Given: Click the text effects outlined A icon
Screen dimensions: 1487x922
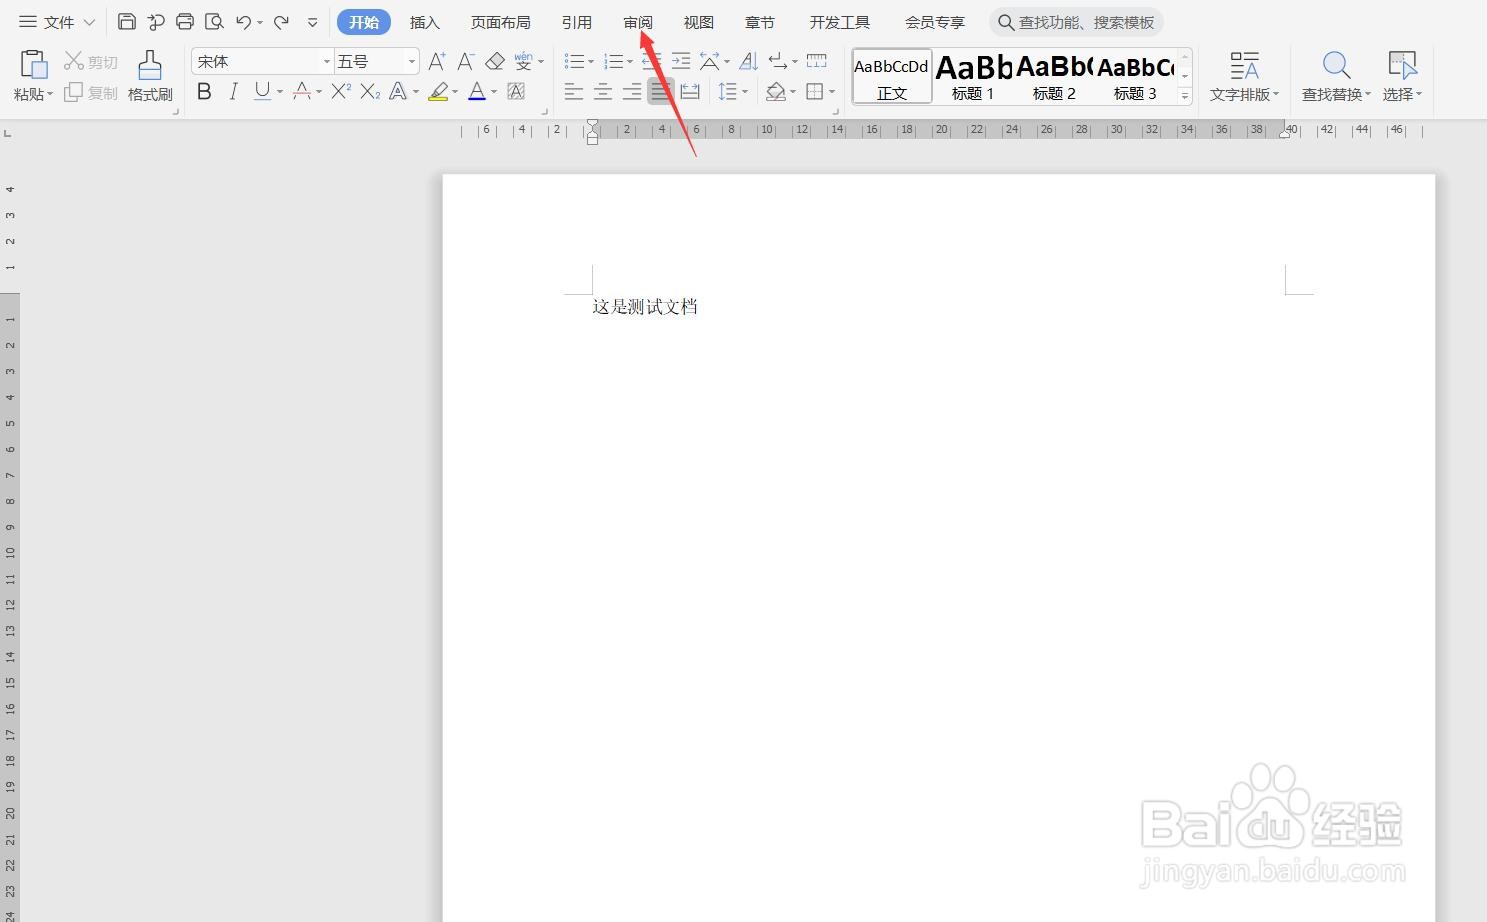Looking at the screenshot, I should [398, 92].
